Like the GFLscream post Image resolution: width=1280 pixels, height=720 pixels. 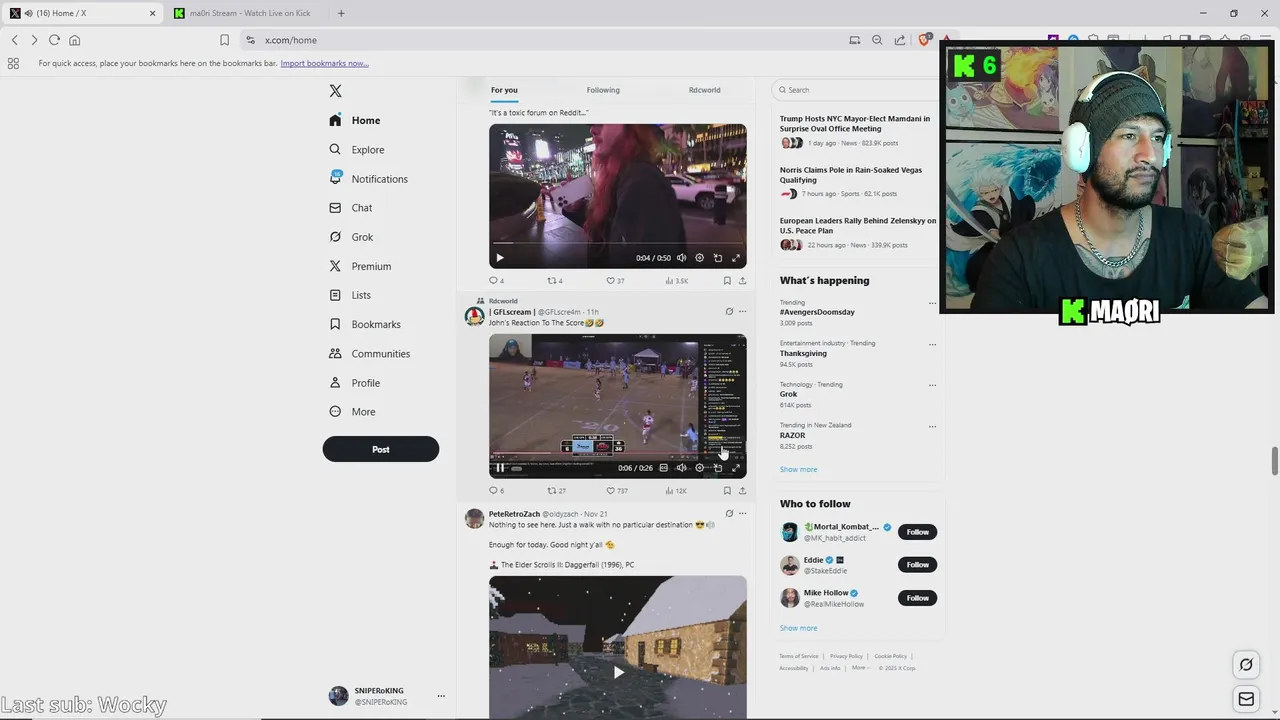617,491
